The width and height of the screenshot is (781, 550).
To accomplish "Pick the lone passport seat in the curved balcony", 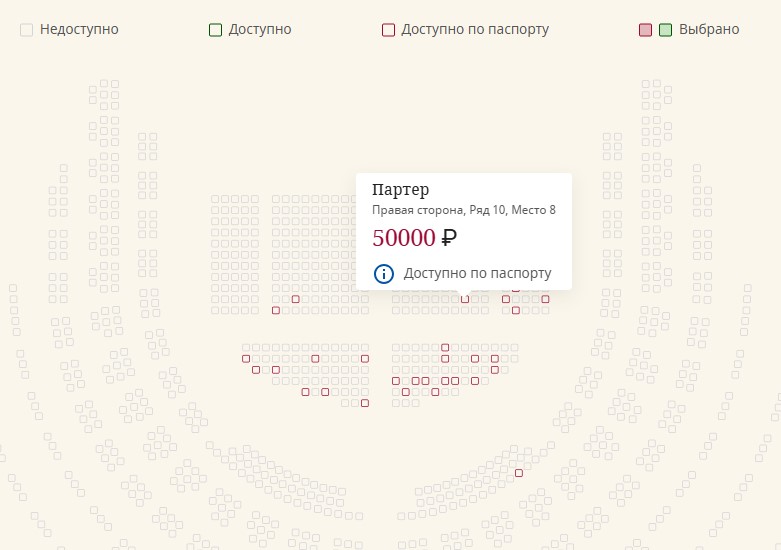I will pyautogui.click(x=519, y=473).
